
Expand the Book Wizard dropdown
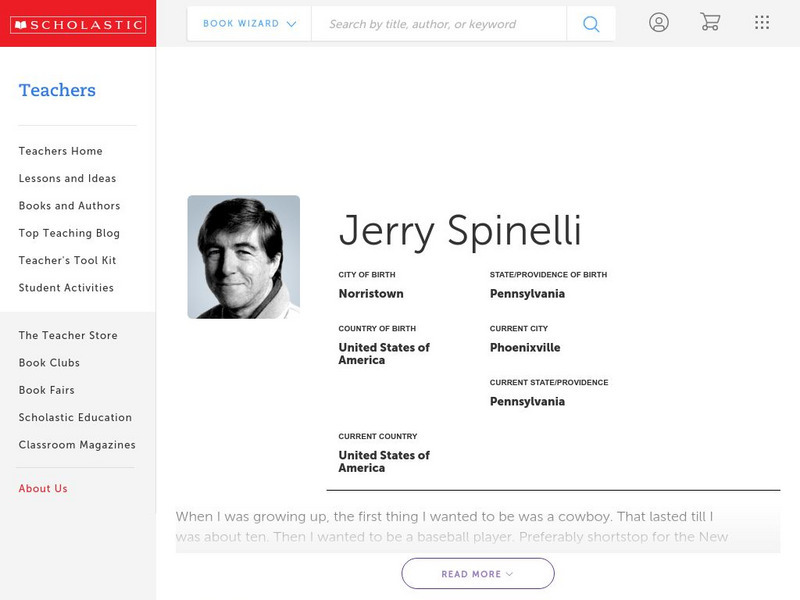(x=249, y=24)
